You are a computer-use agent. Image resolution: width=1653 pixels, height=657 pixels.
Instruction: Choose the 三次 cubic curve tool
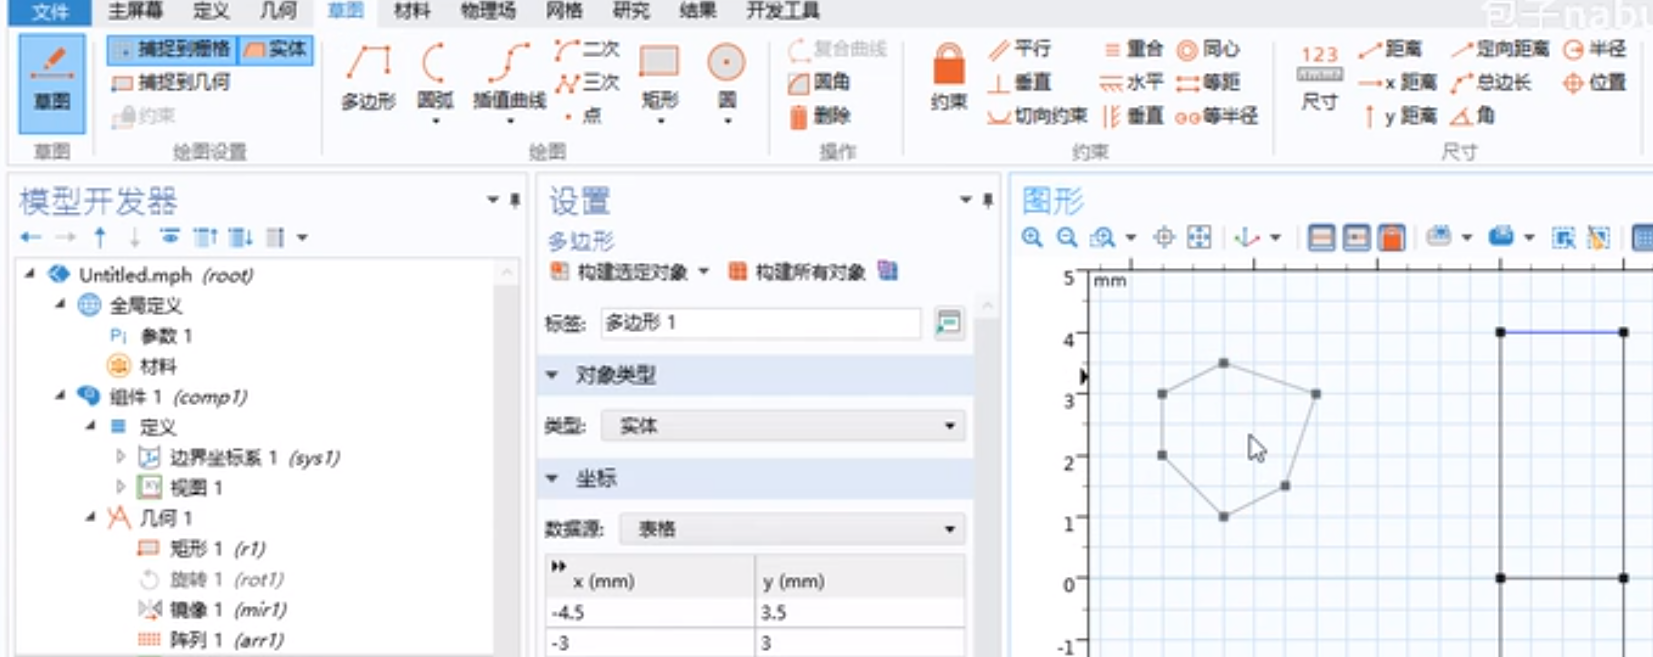coord(587,82)
